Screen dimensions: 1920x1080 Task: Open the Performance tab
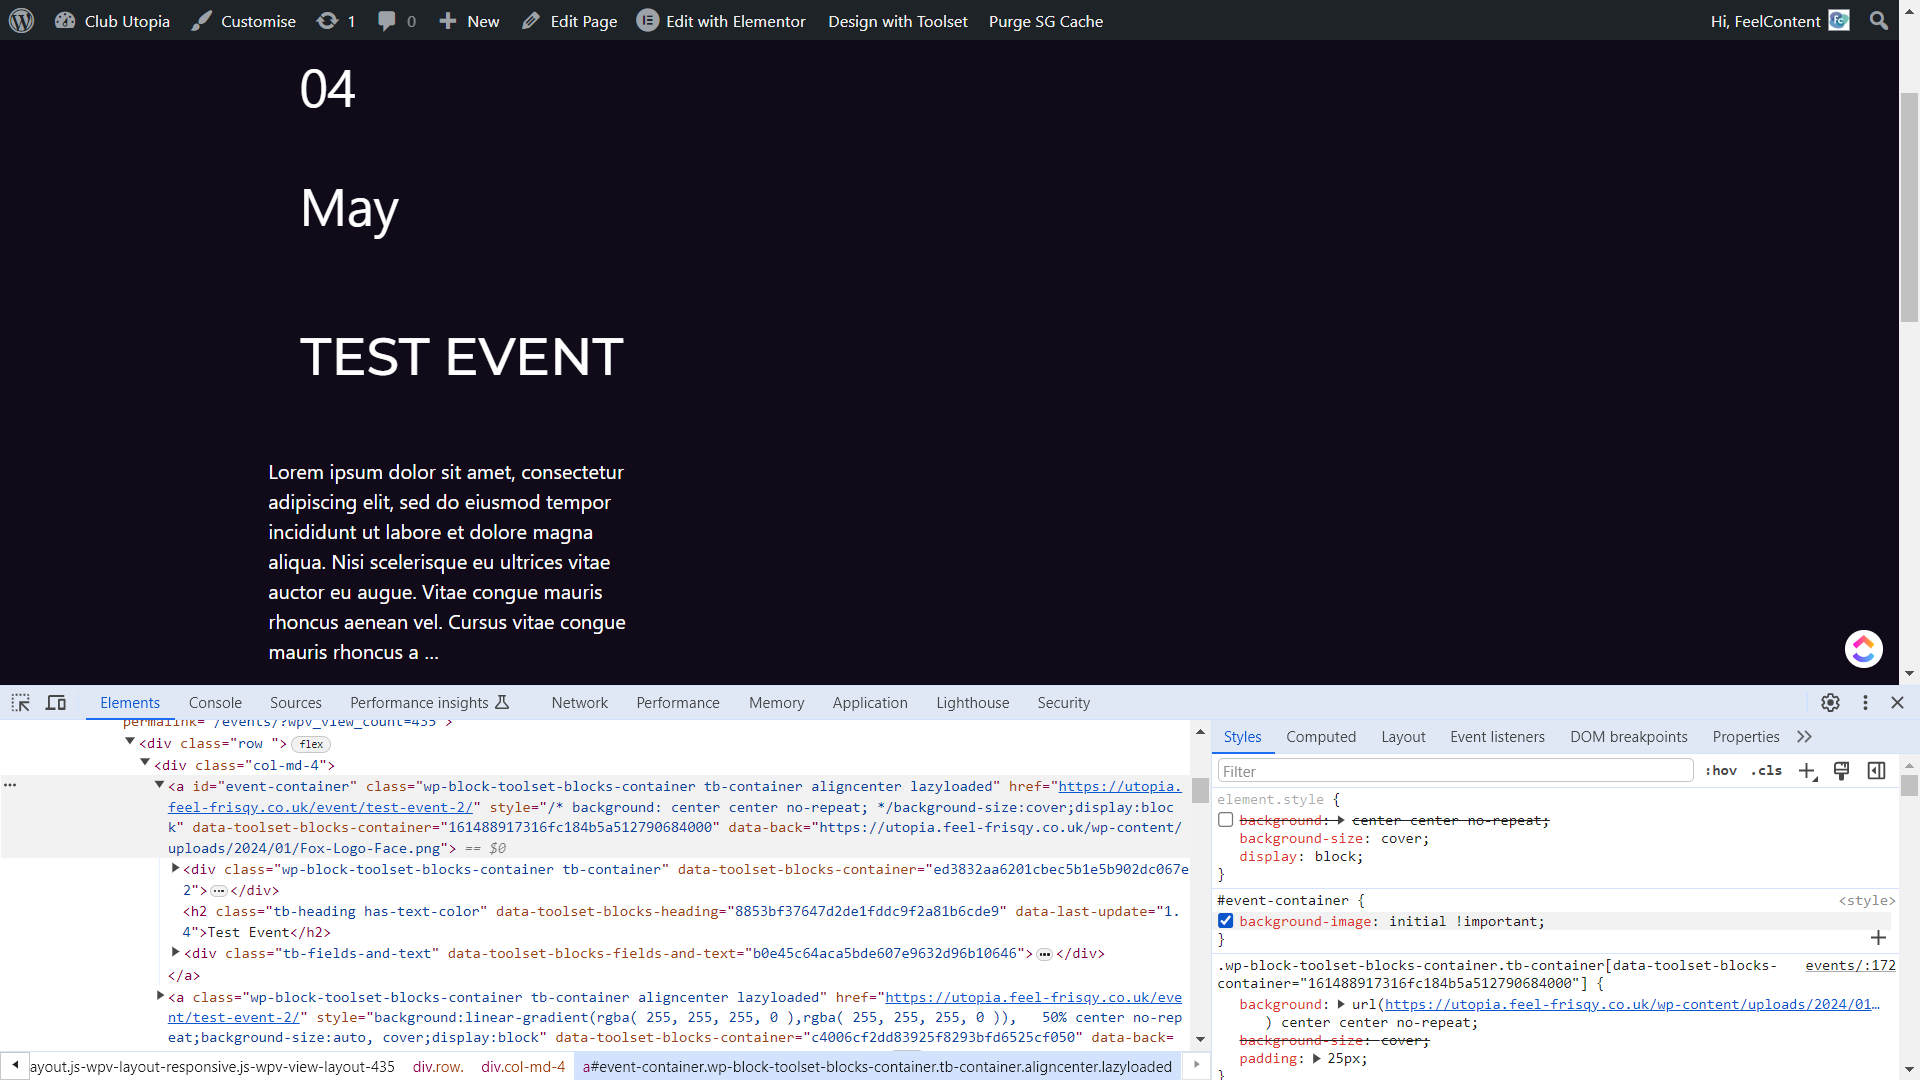[678, 703]
